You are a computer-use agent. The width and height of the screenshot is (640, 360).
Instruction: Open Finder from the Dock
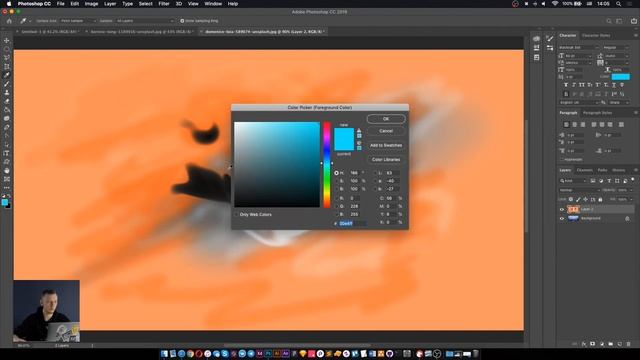(x=164, y=353)
